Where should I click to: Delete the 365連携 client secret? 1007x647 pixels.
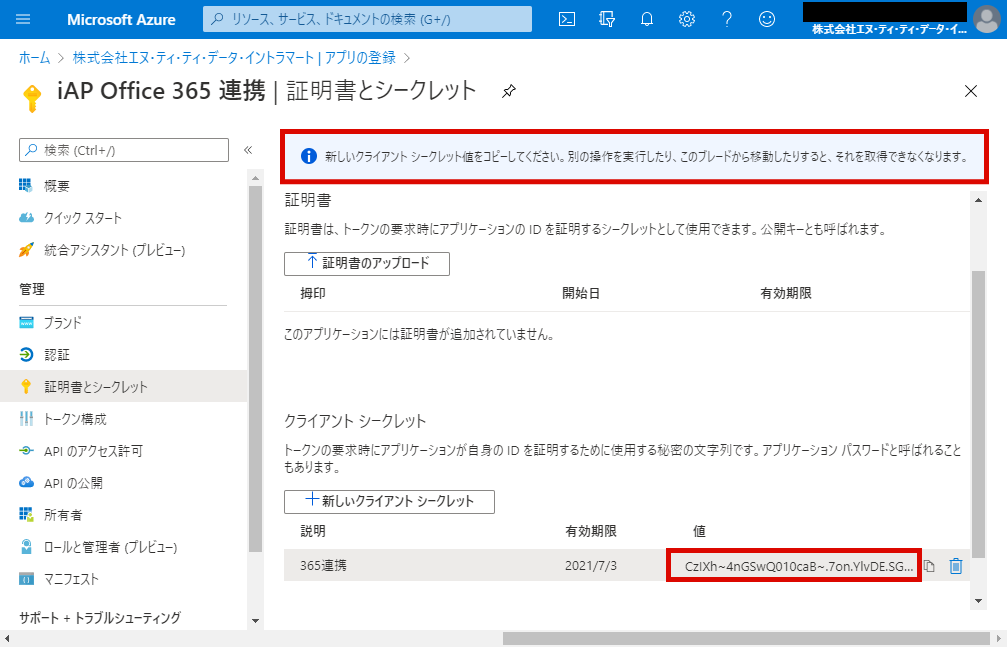tap(956, 565)
